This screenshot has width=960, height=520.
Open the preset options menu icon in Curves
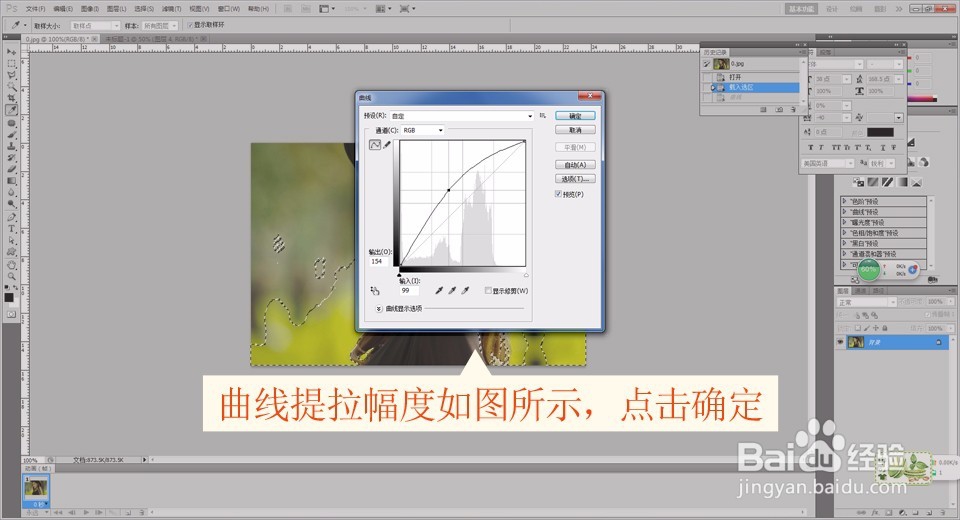[542, 116]
